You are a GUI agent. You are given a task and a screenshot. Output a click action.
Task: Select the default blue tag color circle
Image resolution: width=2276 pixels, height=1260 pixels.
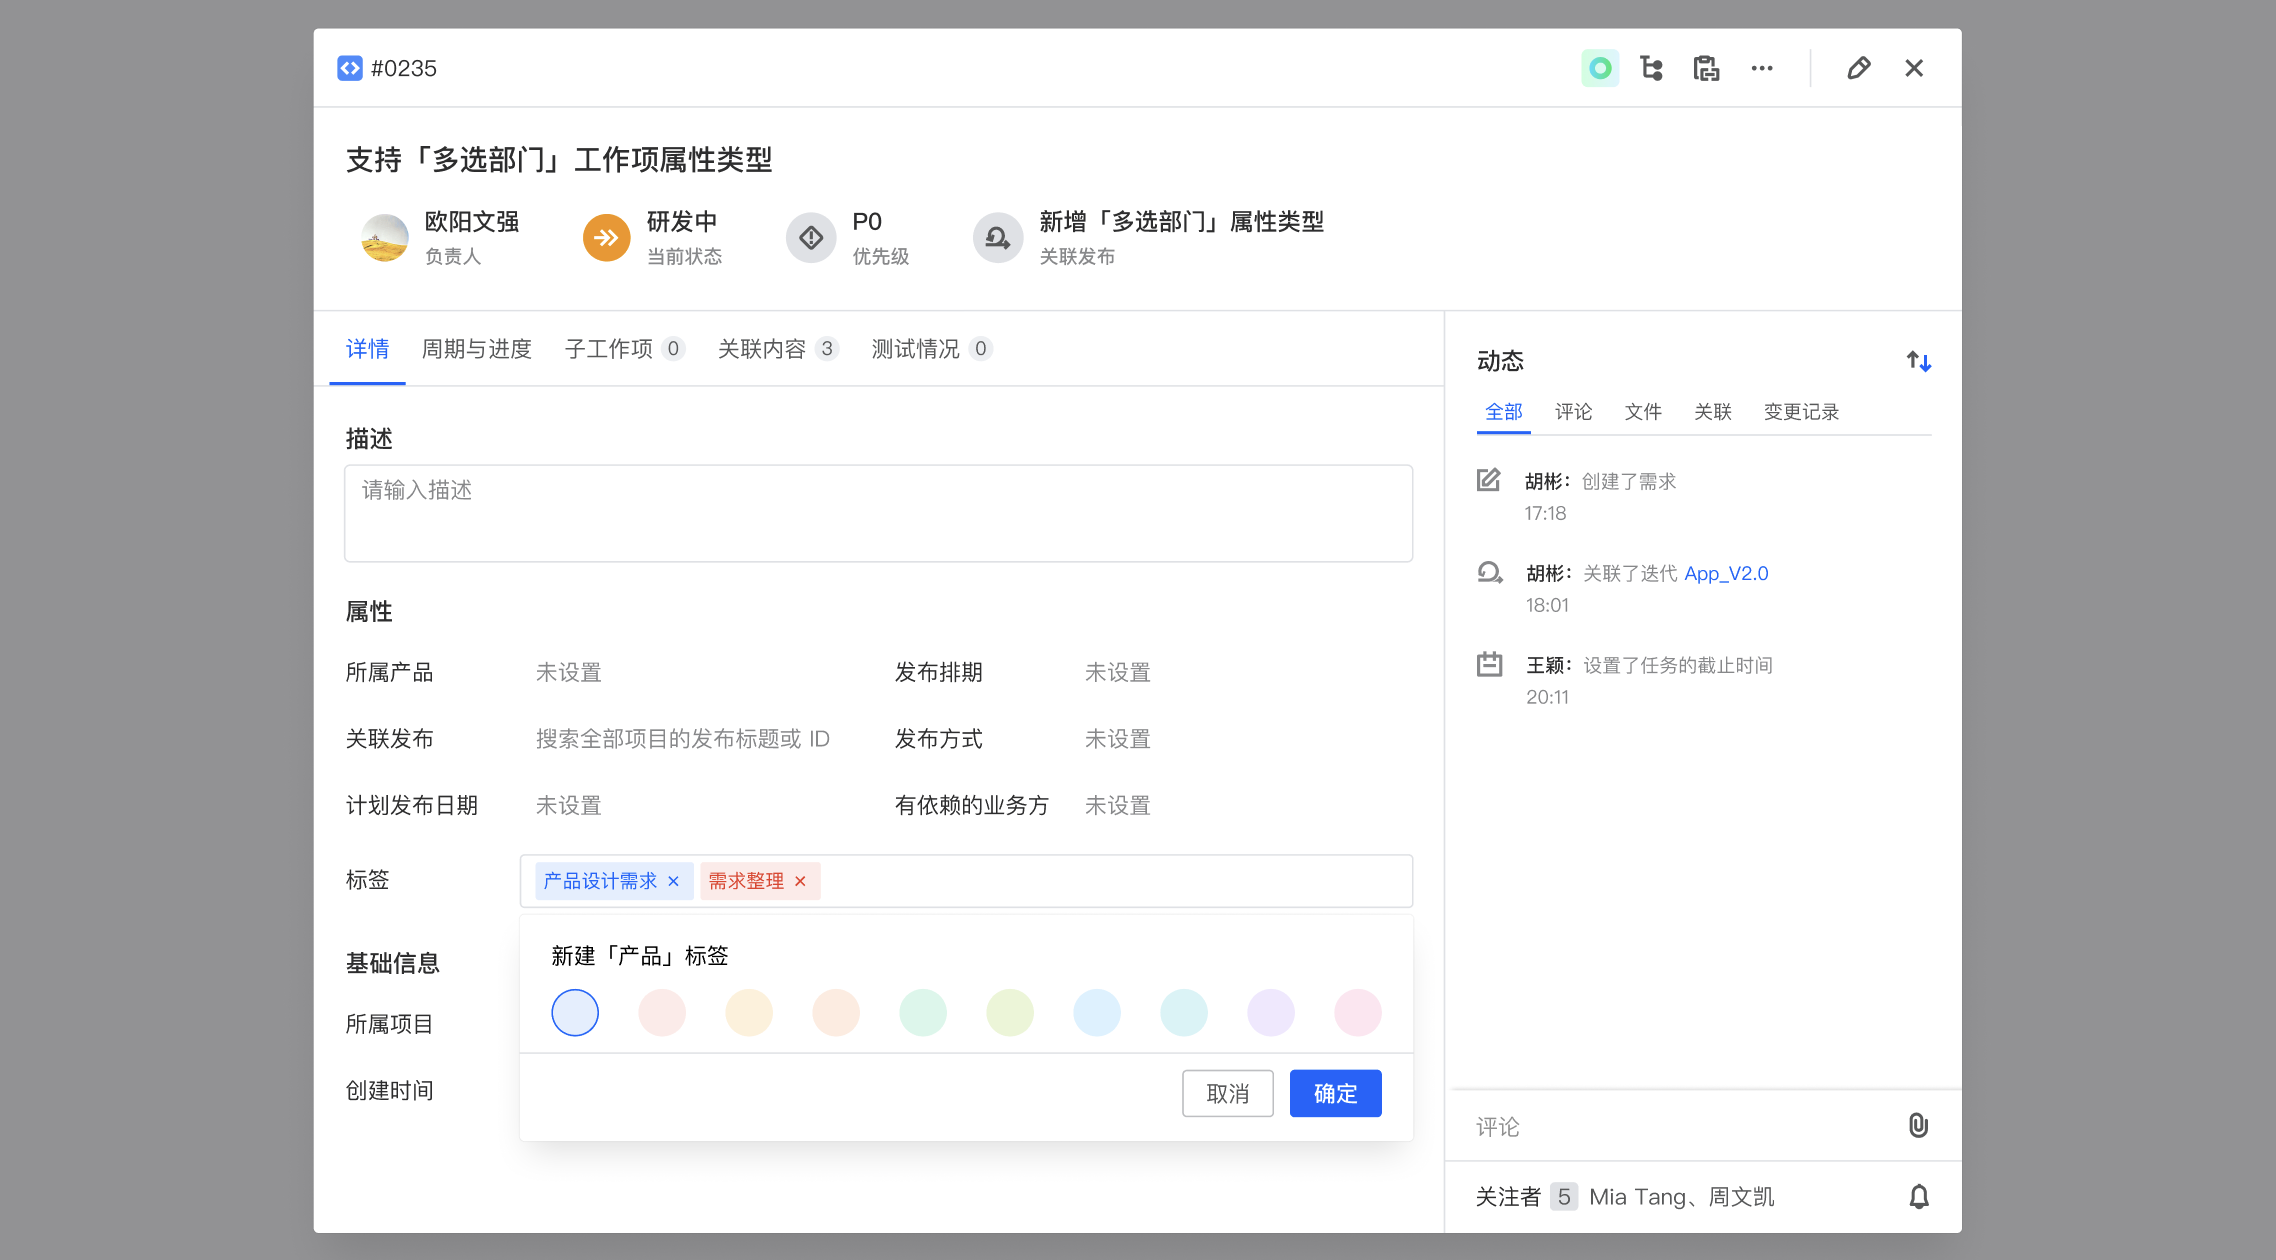coord(575,1012)
